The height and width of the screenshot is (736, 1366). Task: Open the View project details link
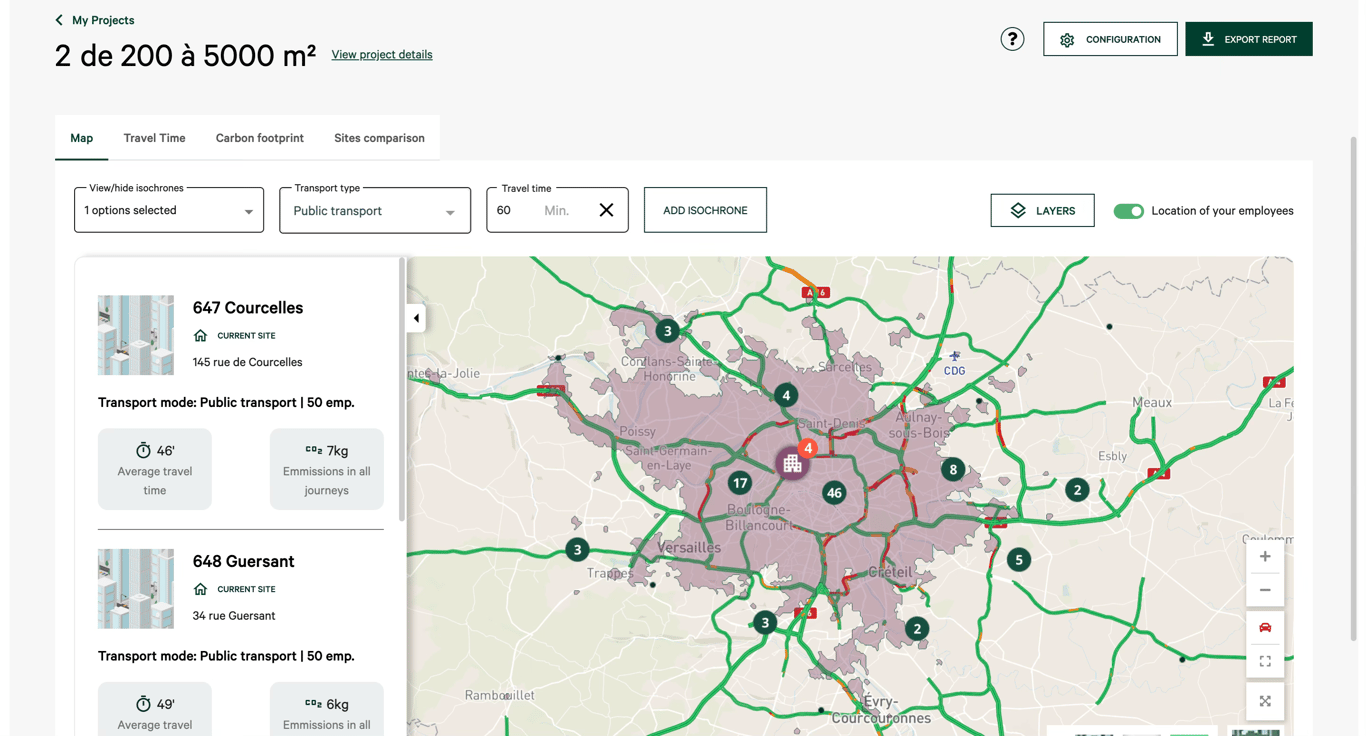click(381, 54)
